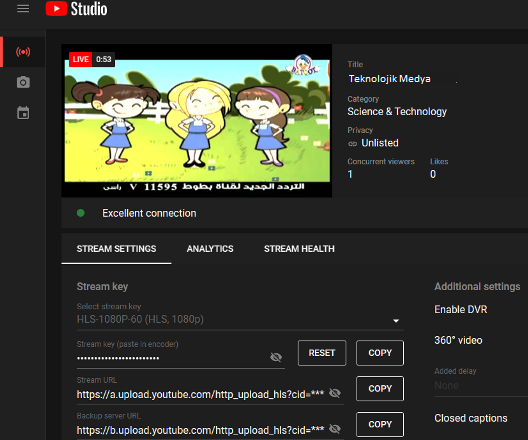Click the Enable DVR setting
This screenshot has width=528, height=440.
(x=461, y=309)
